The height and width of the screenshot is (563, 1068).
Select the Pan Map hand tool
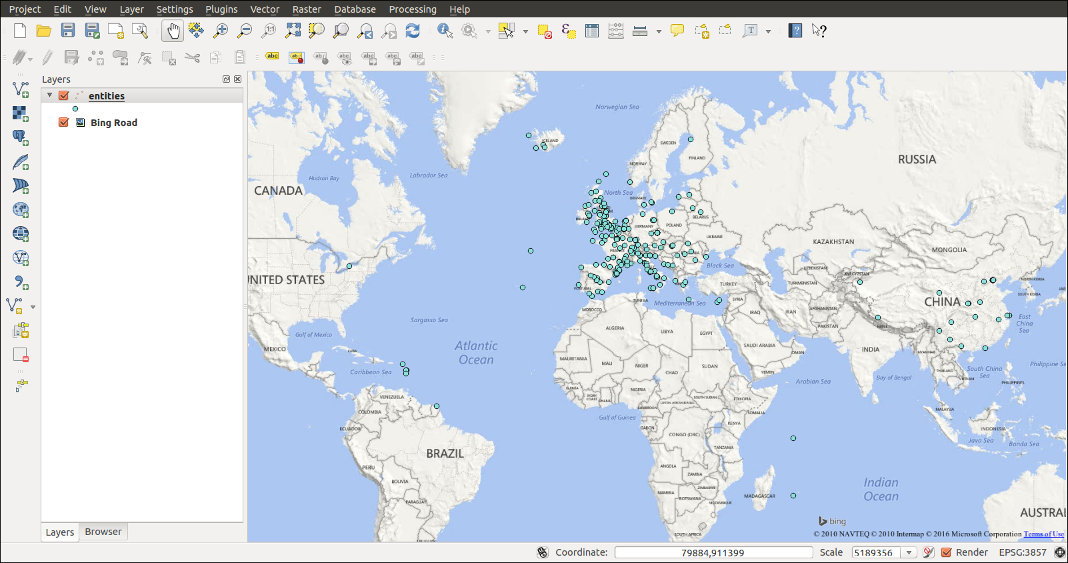pyautogui.click(x=172, y=31)
